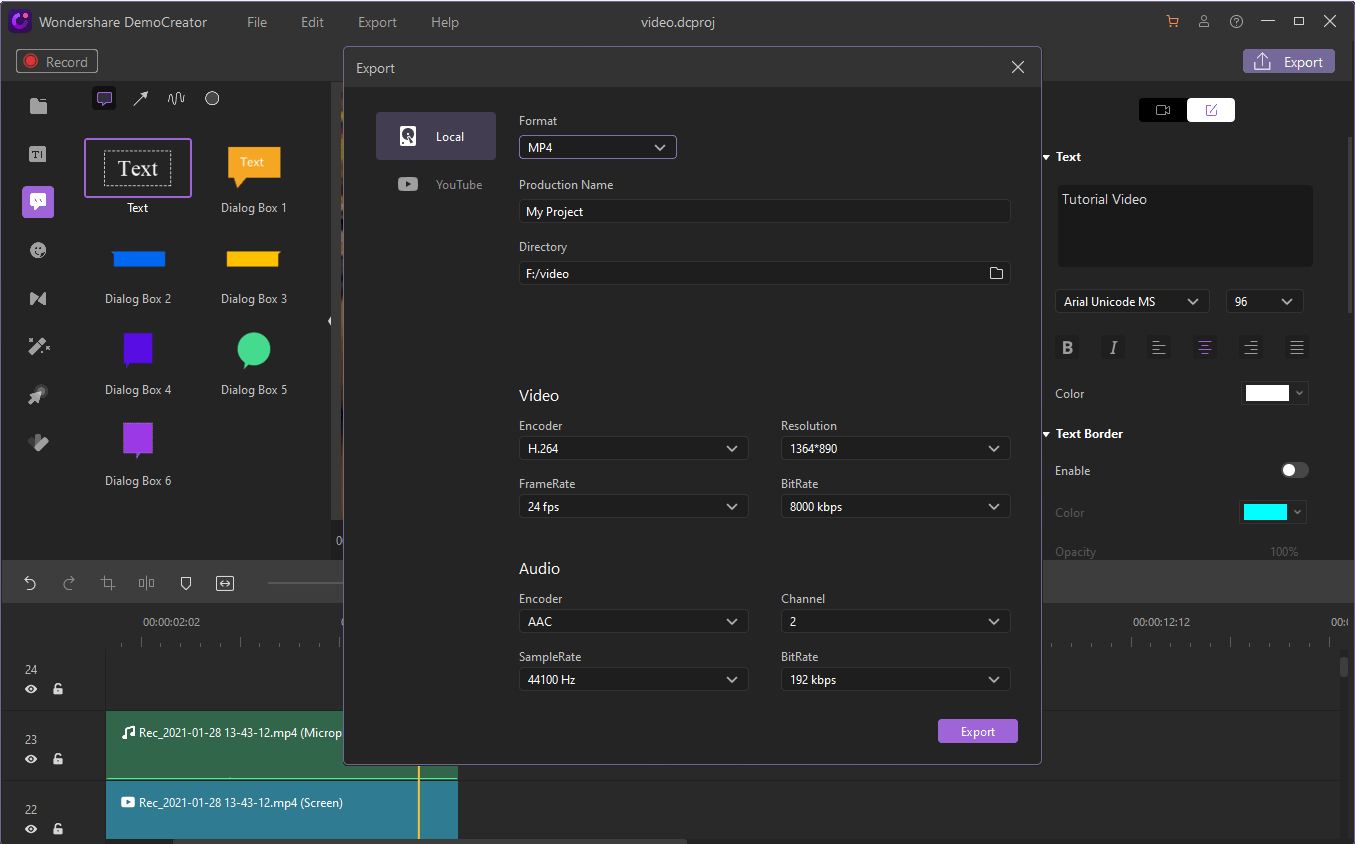Show circle shape annotation category
1355x844 pixels.
212,98
